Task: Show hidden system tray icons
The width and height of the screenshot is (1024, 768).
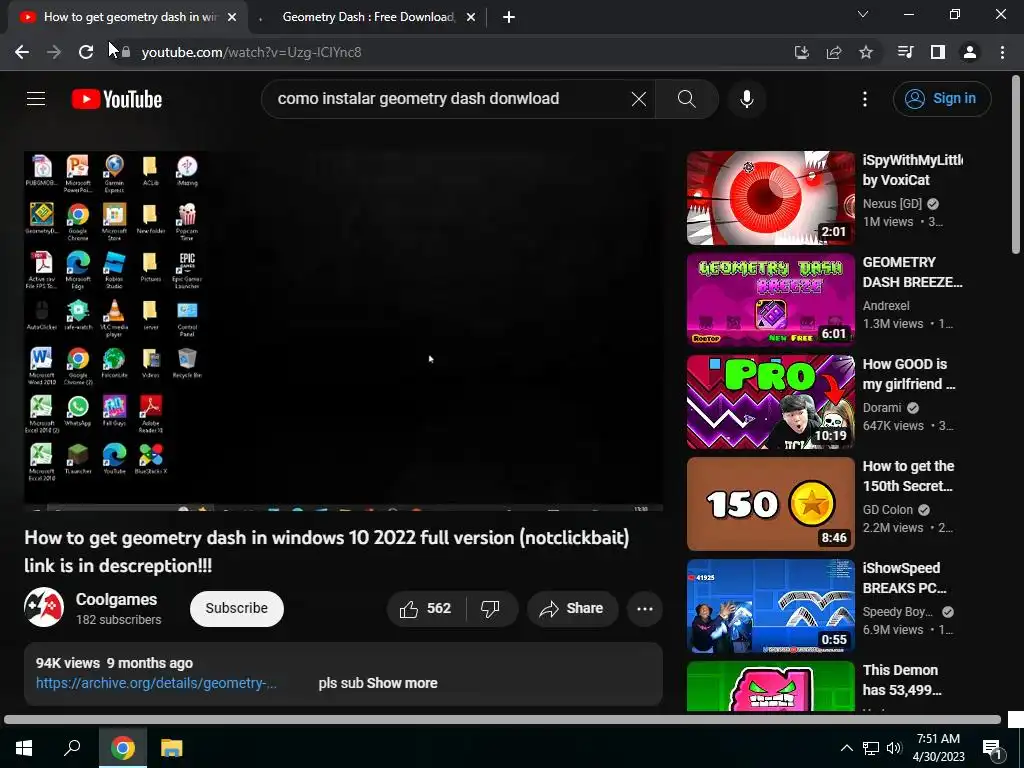Action: 846,748
